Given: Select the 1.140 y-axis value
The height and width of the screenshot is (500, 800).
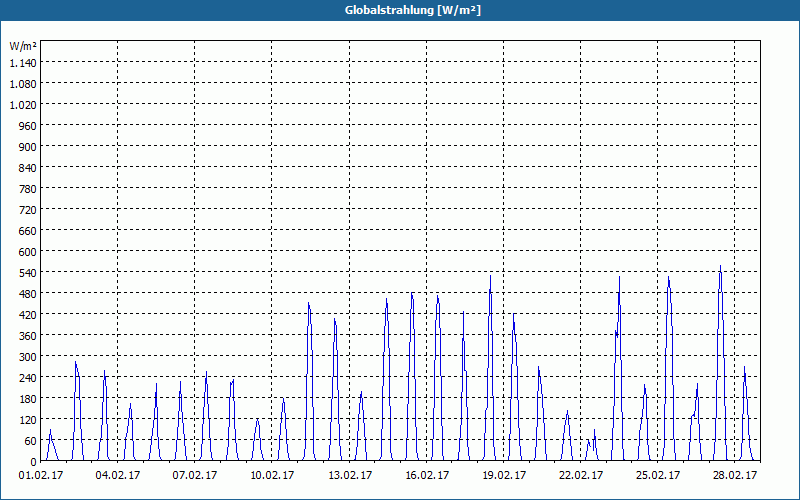Looking at the screenshot, I should [23, 63].
